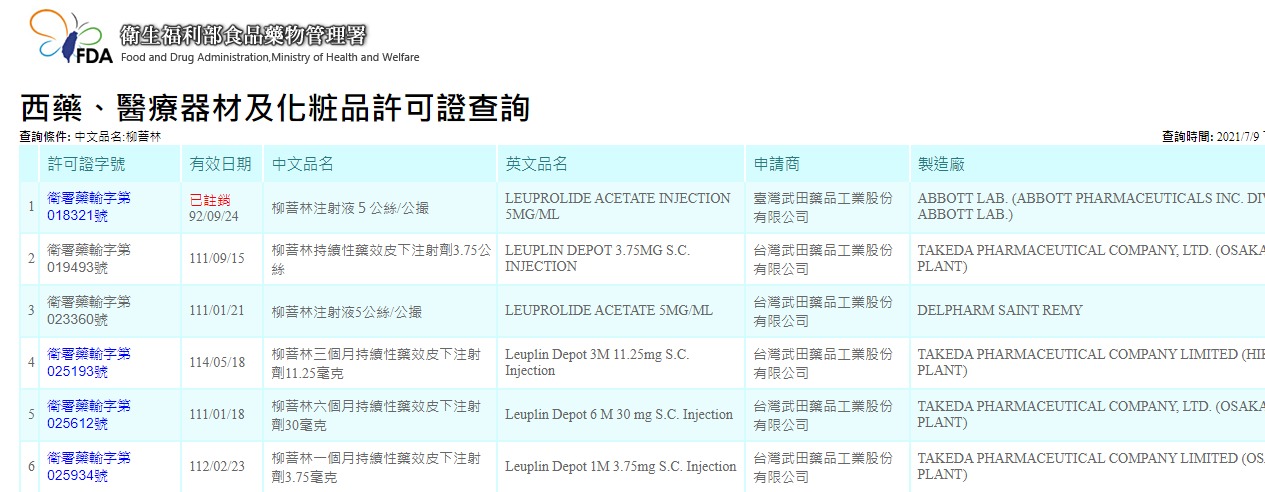
Task: Click the 製造廠 column header
Action: [x=941, y=164]
